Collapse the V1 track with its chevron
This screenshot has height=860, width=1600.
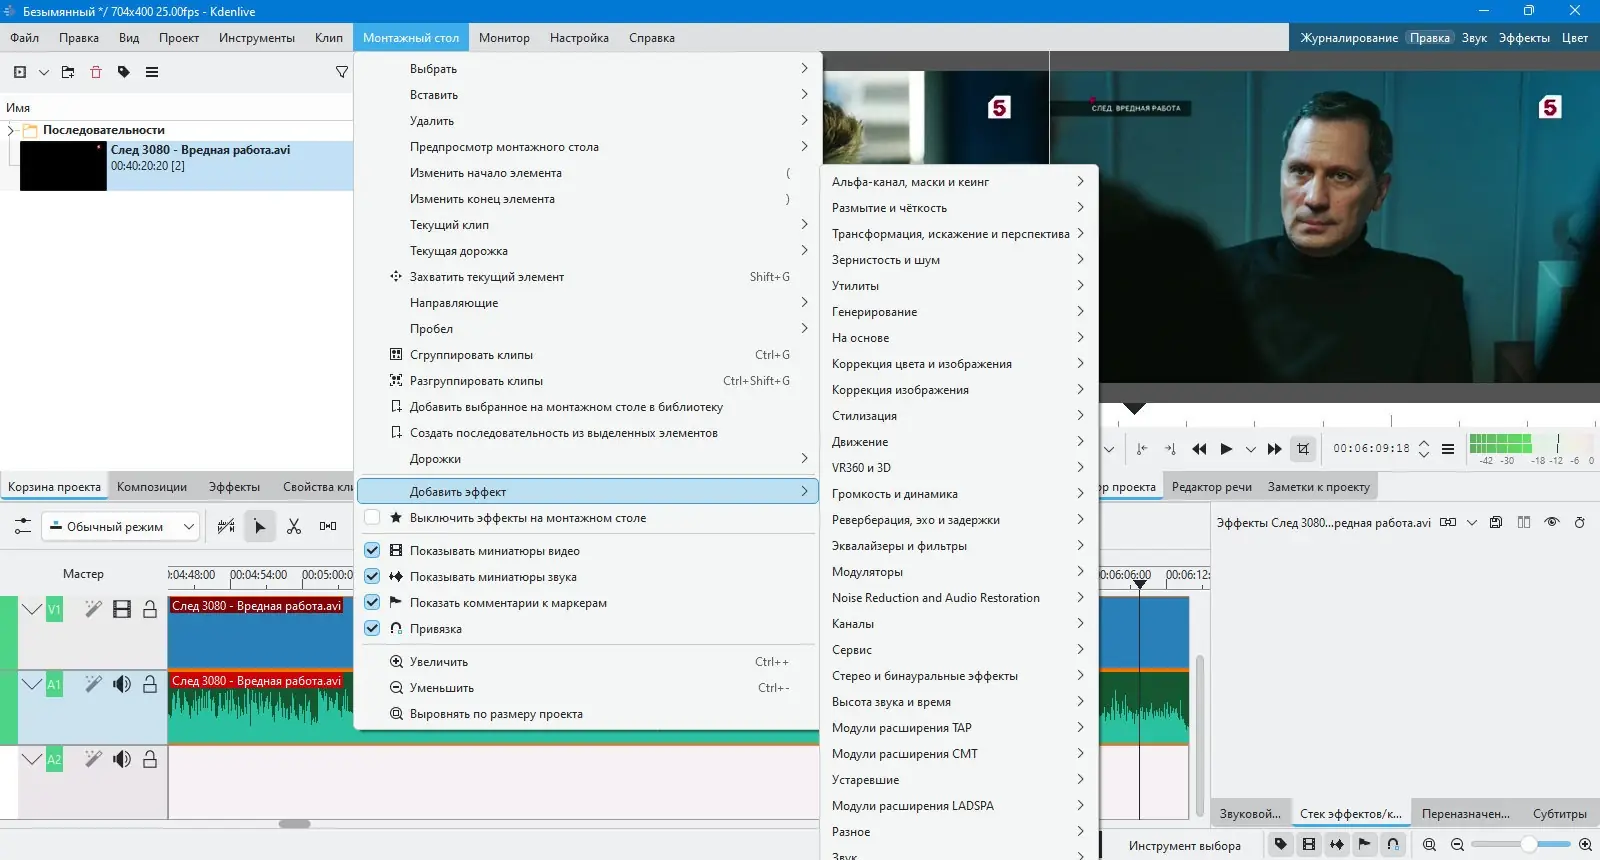click(32, 609)
